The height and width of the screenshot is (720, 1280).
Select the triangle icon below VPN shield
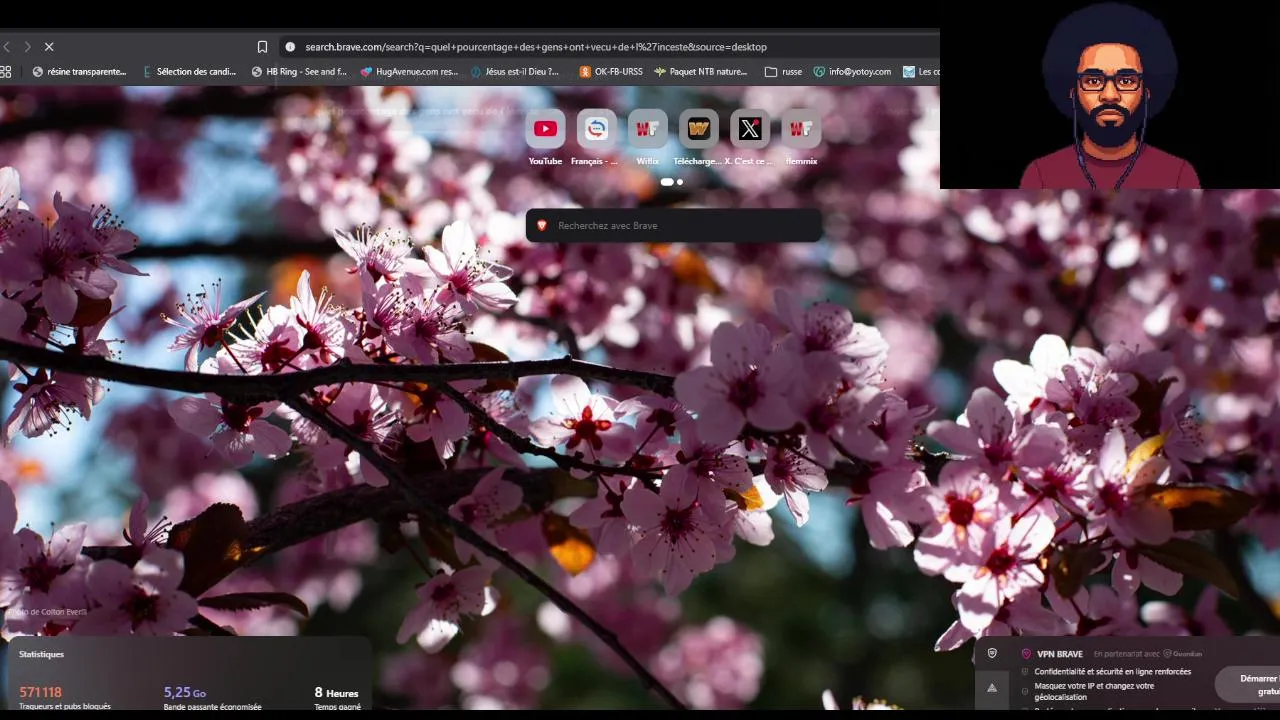click(992, 687)
